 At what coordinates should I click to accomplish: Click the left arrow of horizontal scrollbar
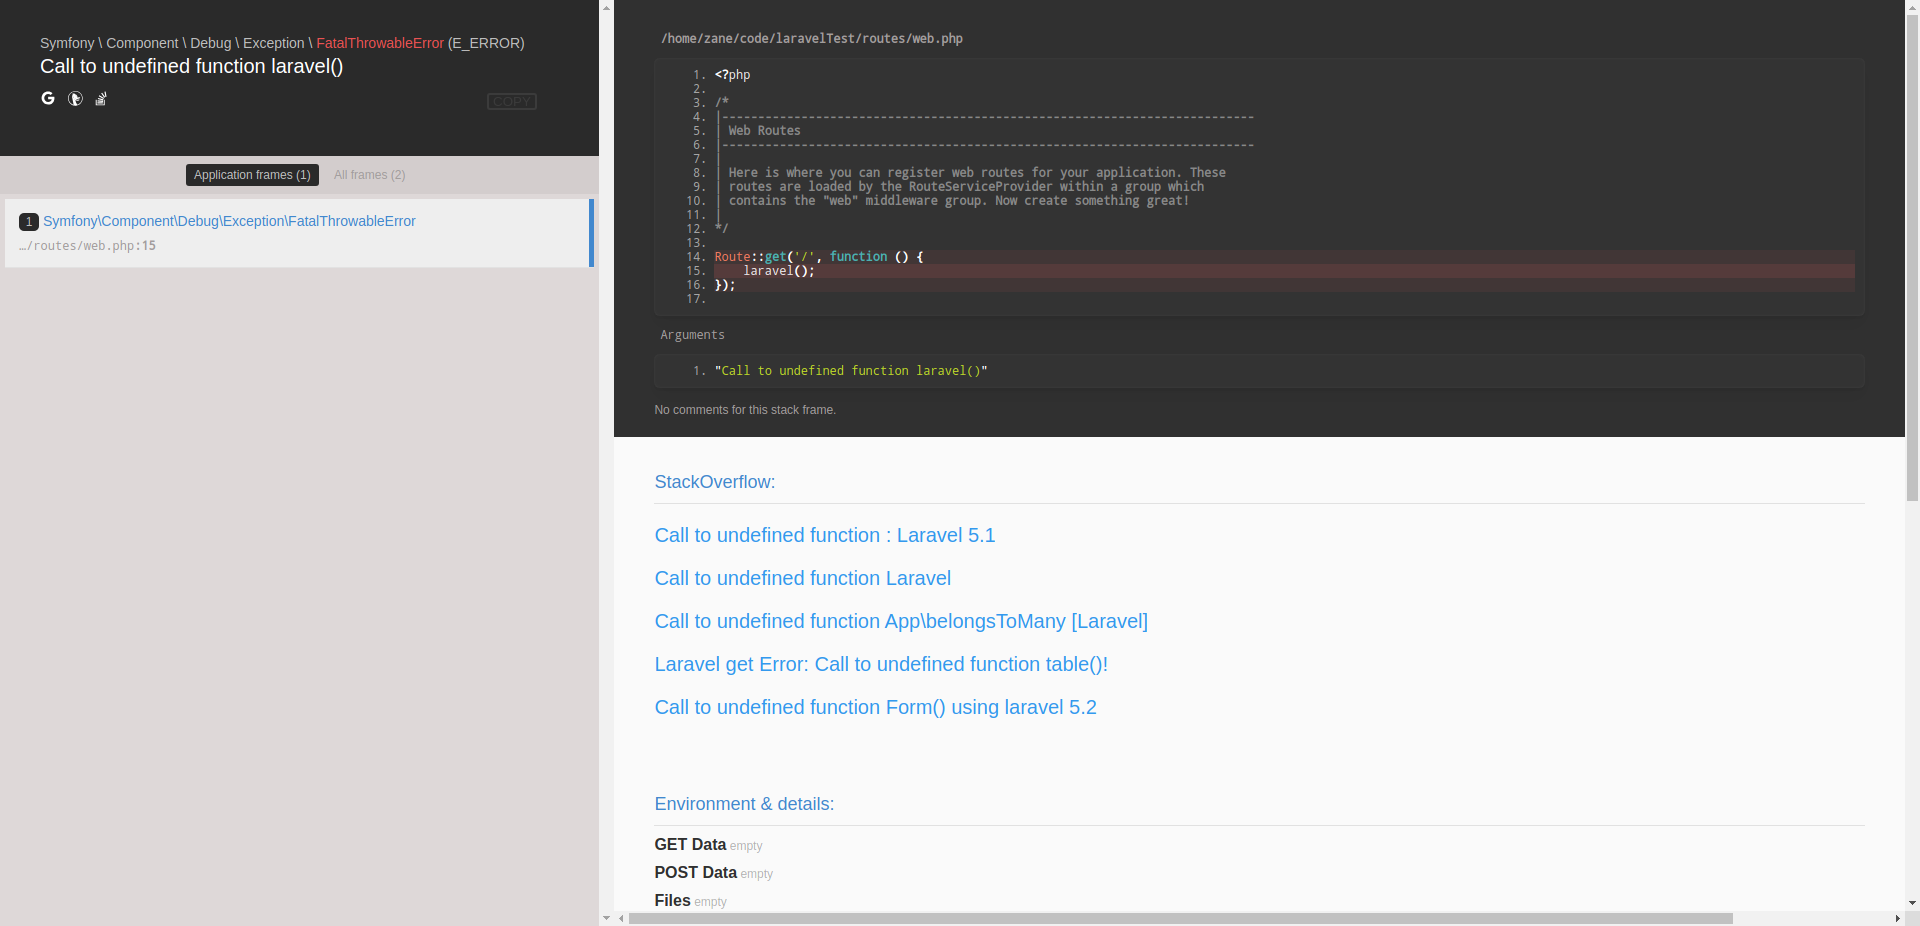[621, 918]
